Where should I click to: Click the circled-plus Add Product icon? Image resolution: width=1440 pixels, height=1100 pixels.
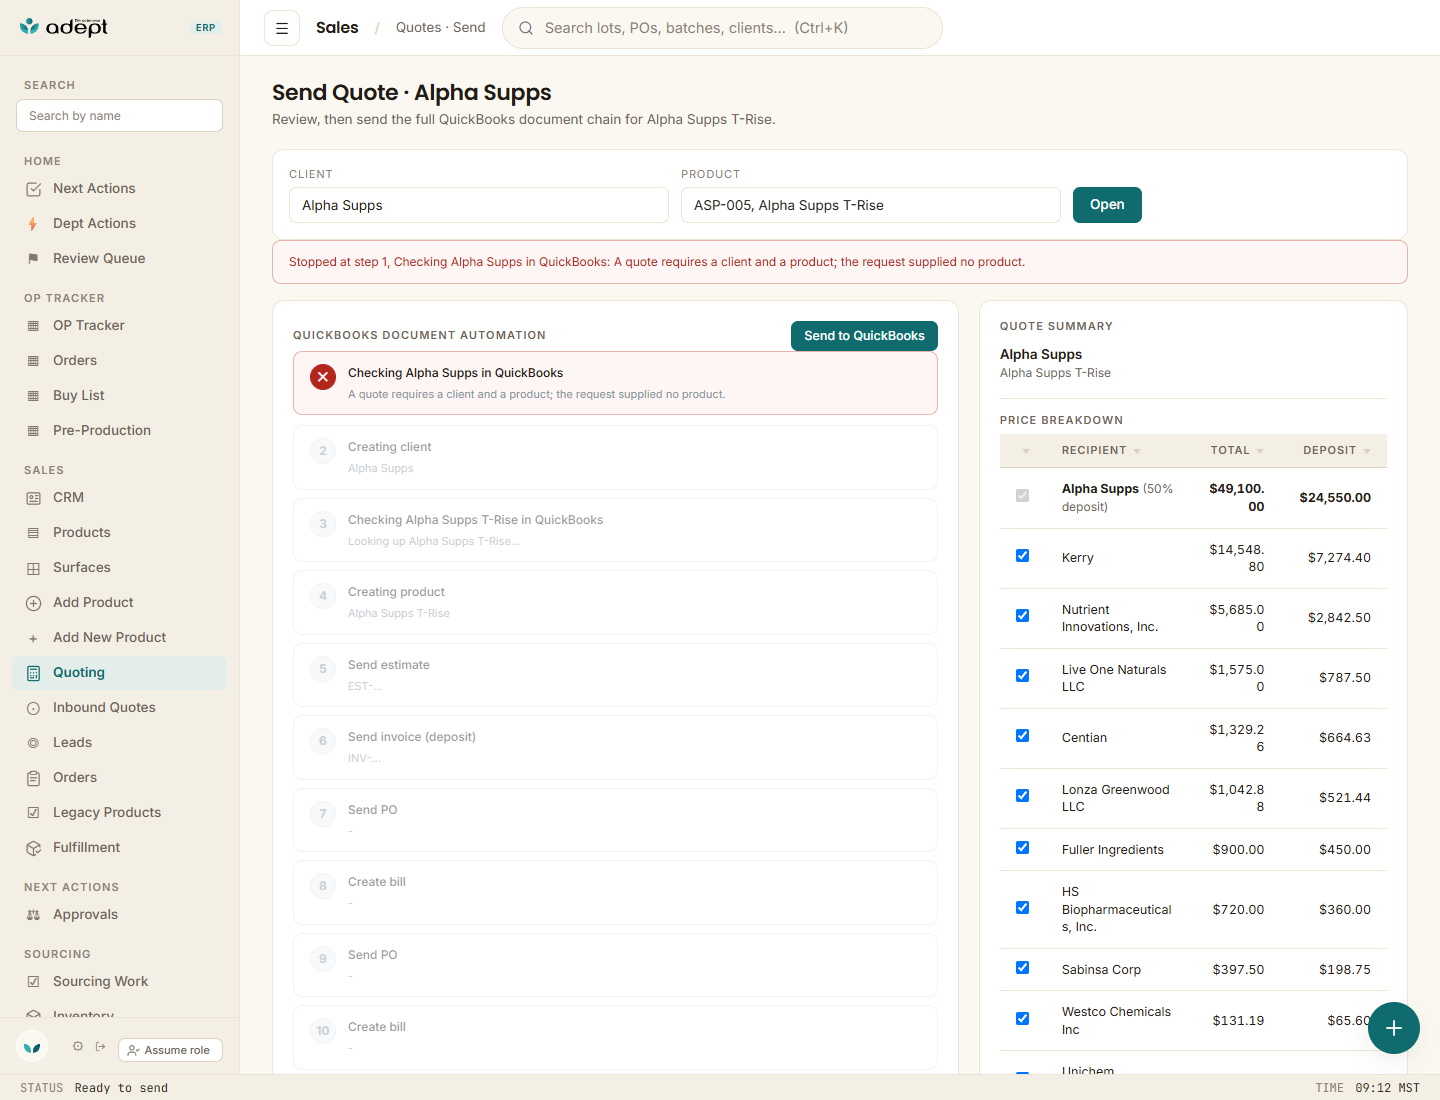[33, 603]
